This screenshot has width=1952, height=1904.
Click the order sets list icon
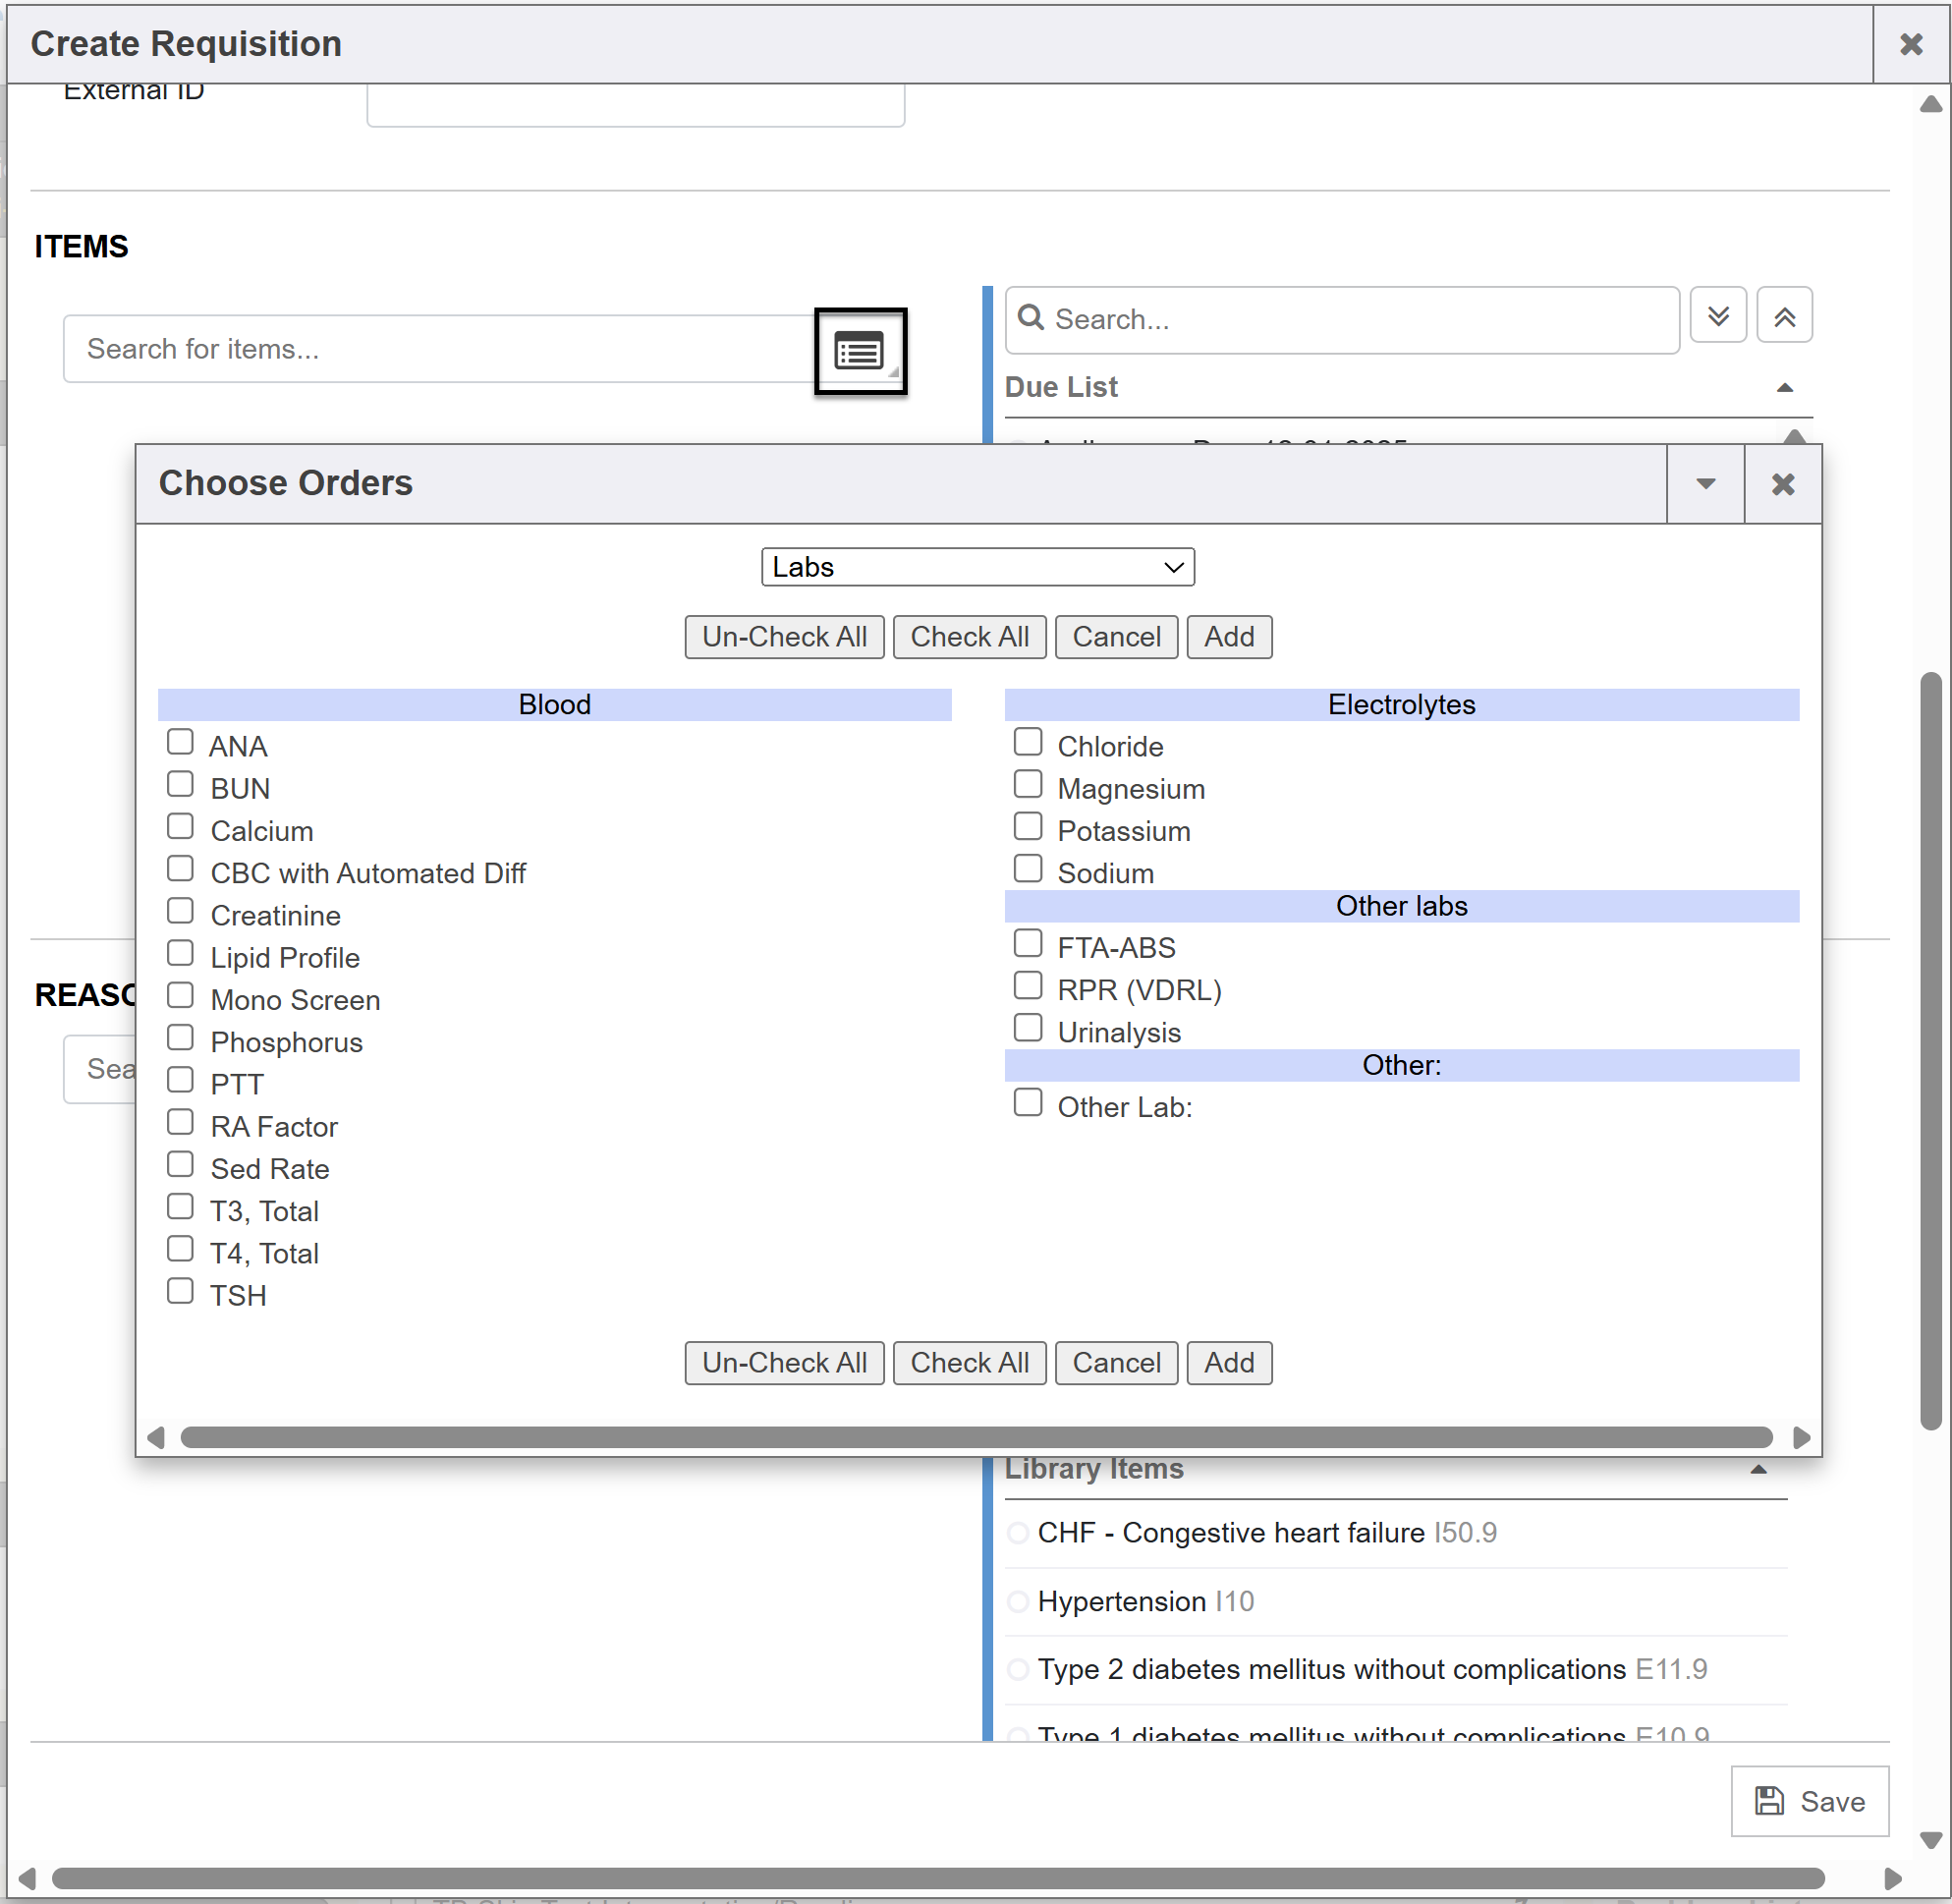[x=859, y=351]
